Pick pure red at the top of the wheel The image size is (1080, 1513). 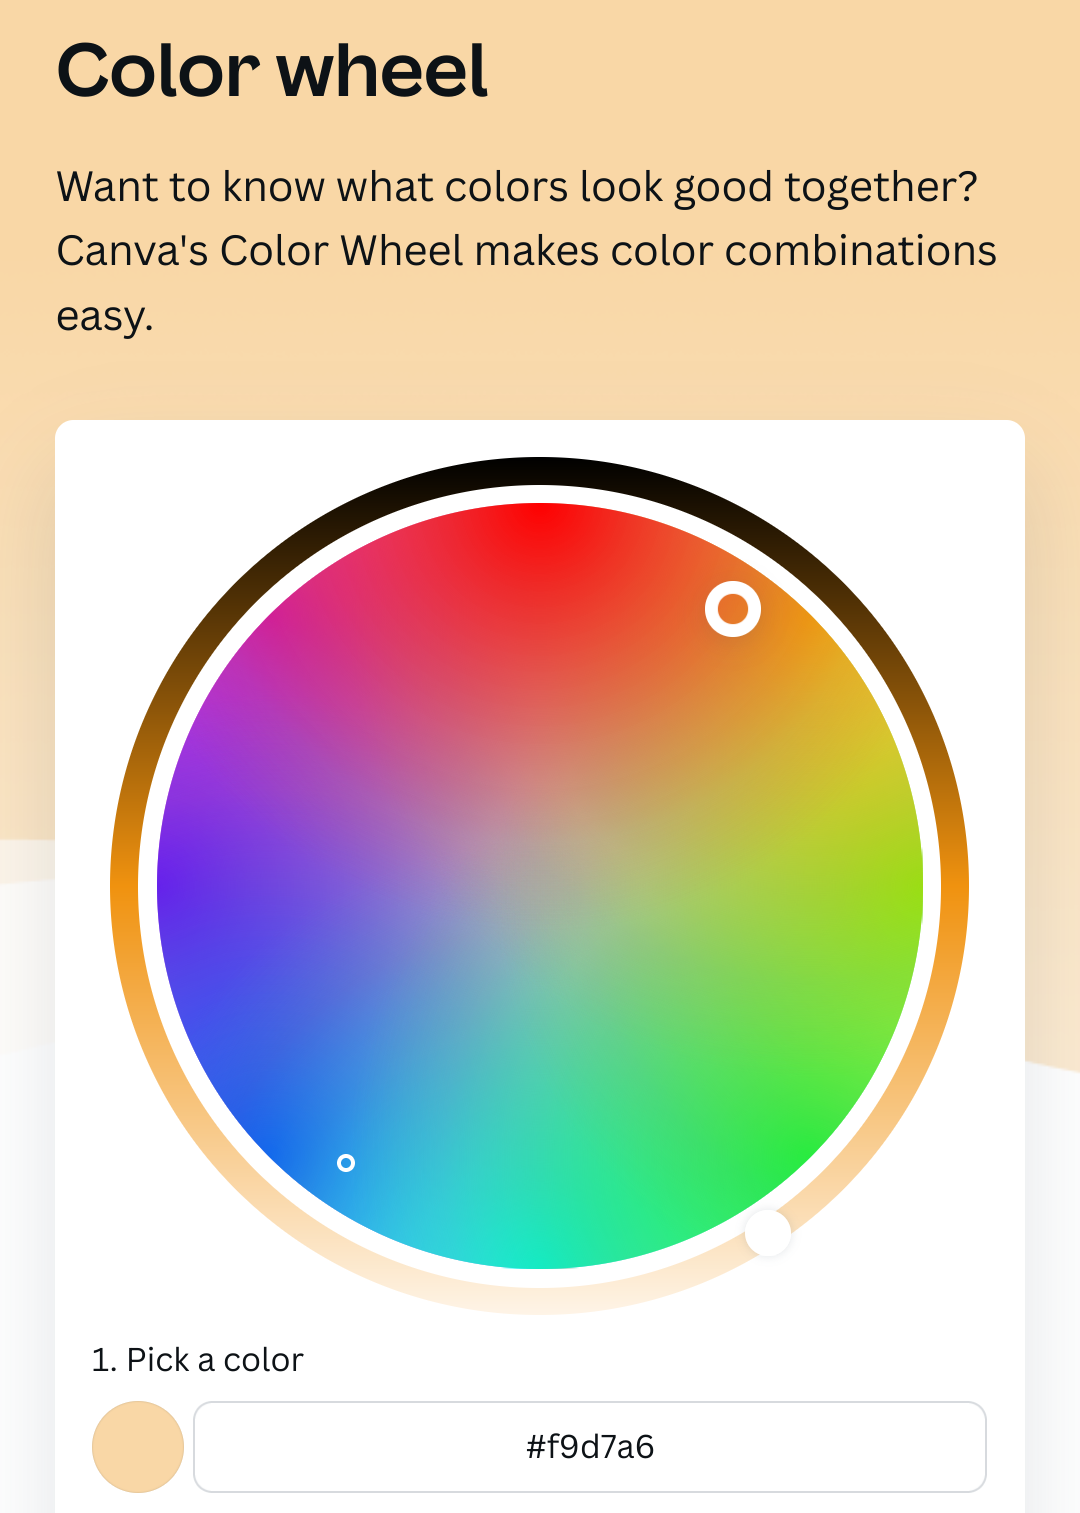coord(540,518)
